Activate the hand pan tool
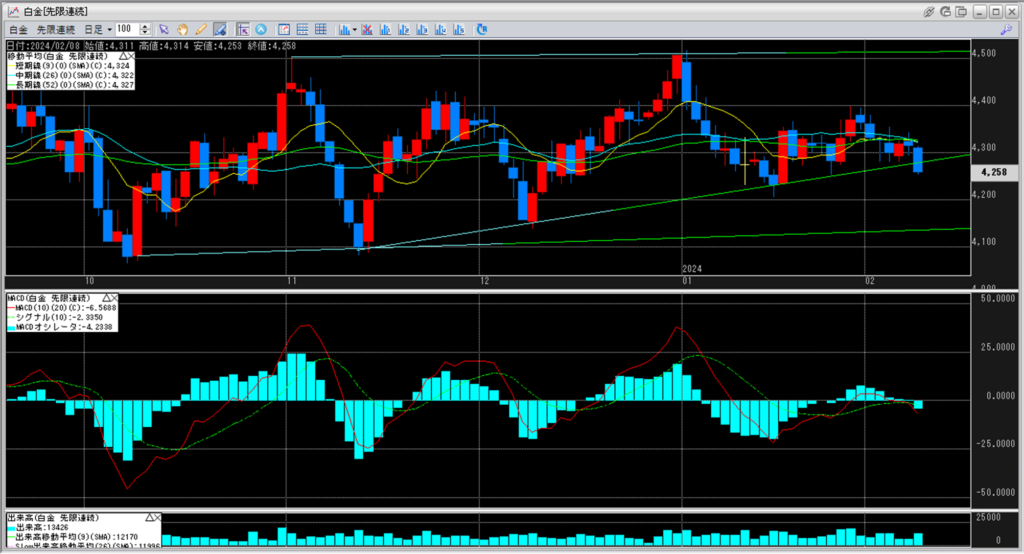This screenshot has width=1024, height=554. (182, 29)
